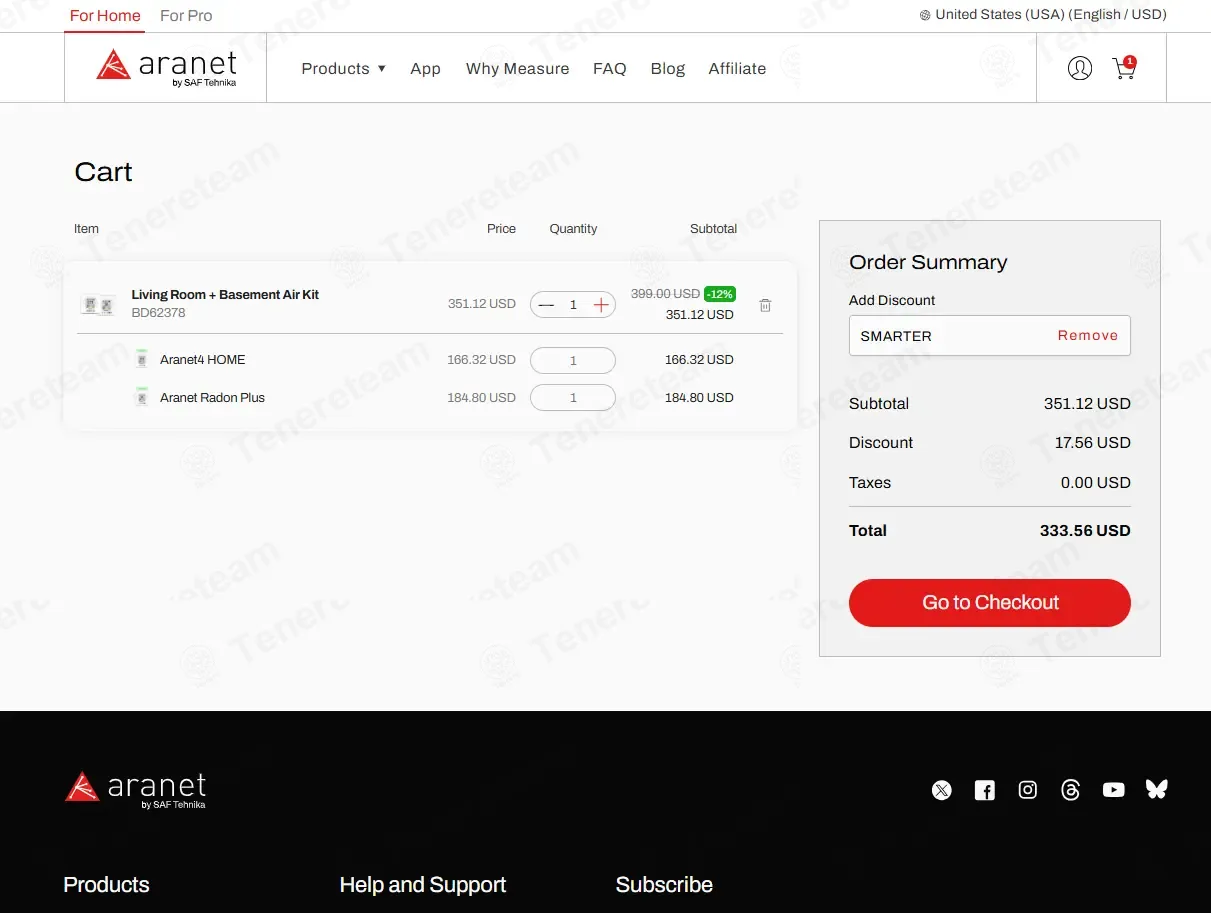Viewport: 1211px width, 913px height.
Task: Visit the X (Twitter) social page
Action: click(x=942, y=790)
